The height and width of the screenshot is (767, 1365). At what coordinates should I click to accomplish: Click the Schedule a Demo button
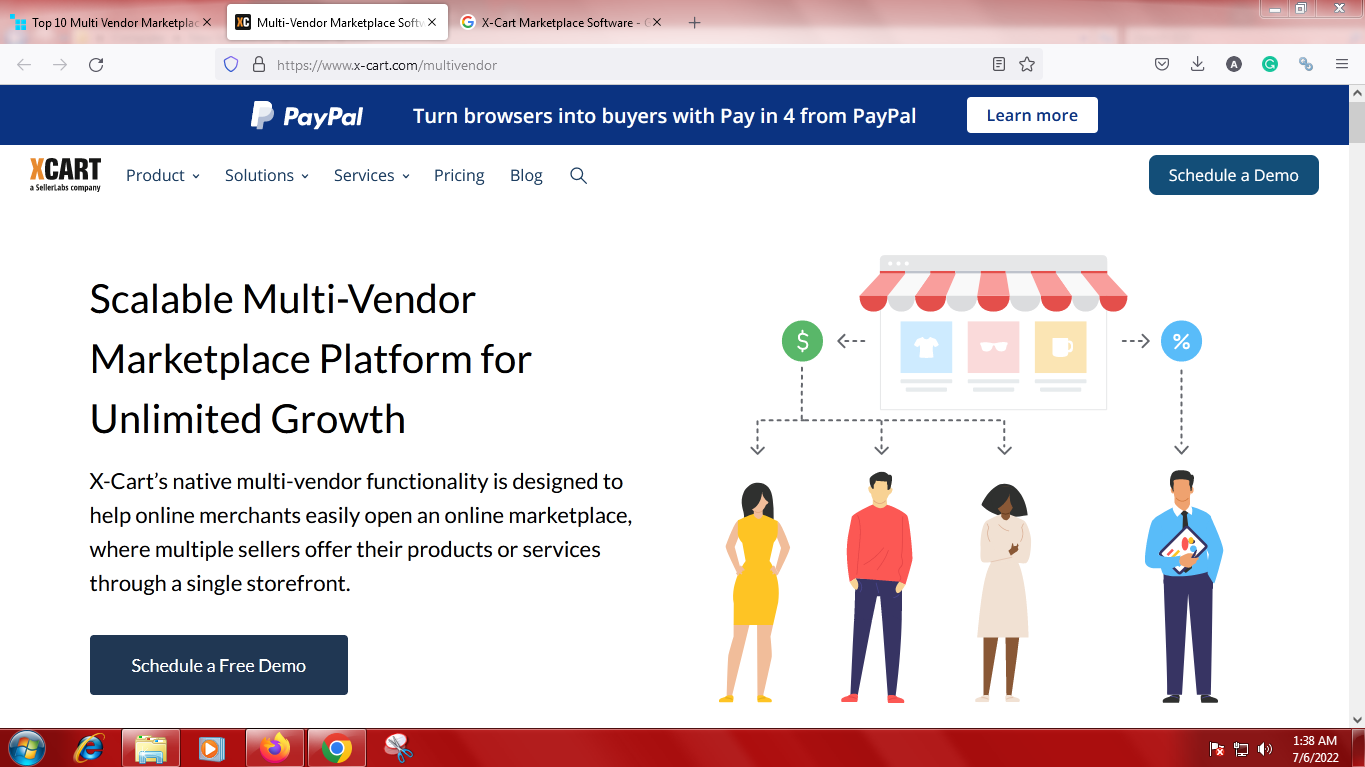(x=1233, y=175)
